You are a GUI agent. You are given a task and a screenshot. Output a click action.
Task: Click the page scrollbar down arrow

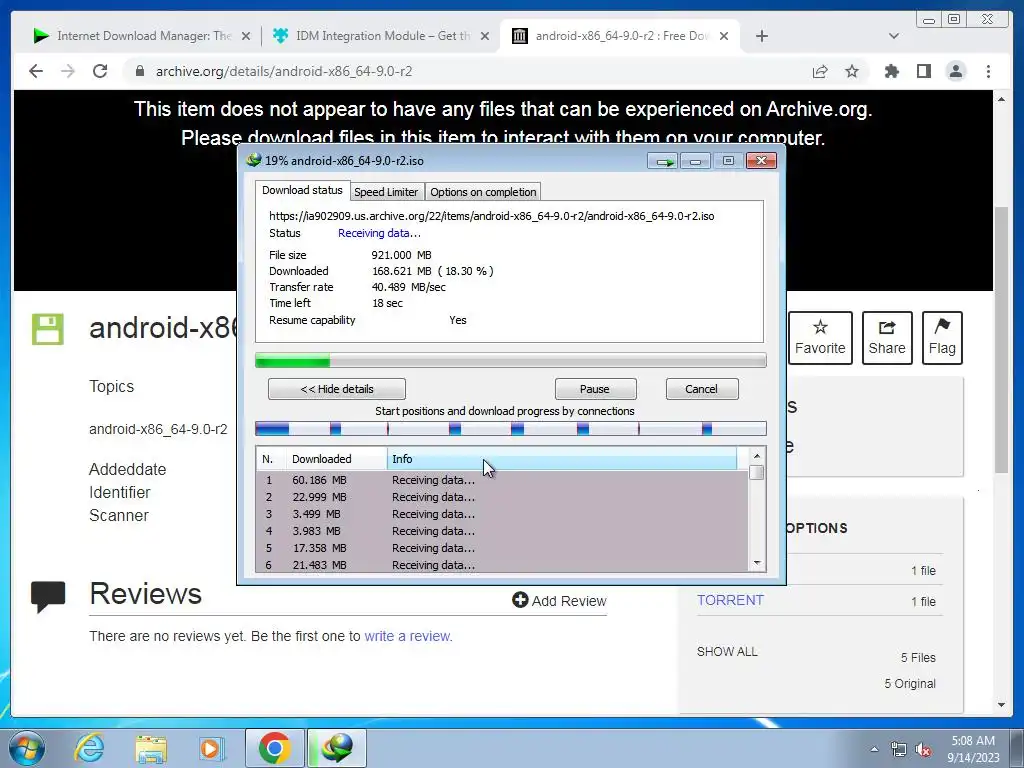[x=1002, y=705]
